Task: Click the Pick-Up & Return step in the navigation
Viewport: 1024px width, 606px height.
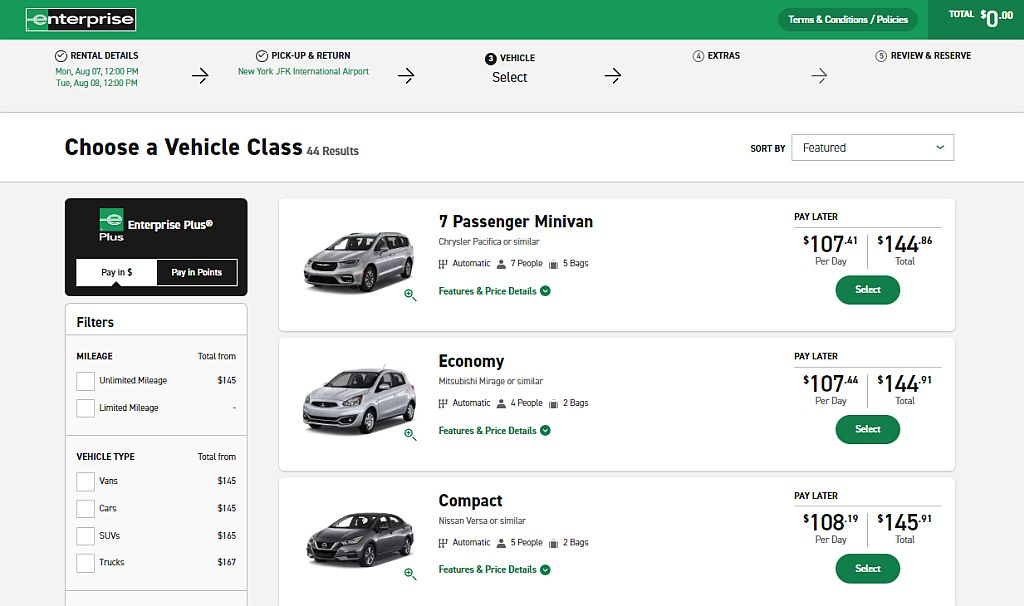Action: pyautogui.click(x=304, y=63)
